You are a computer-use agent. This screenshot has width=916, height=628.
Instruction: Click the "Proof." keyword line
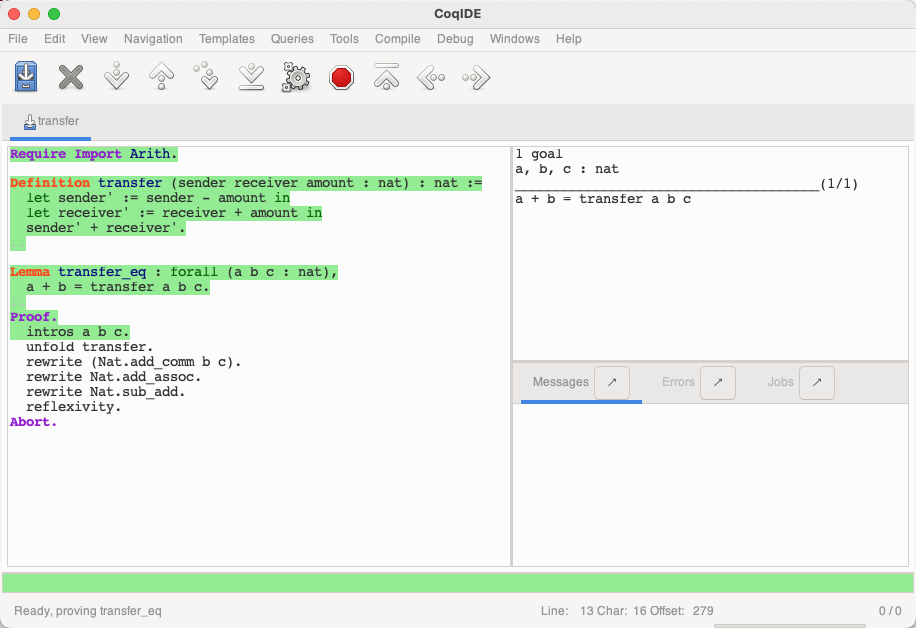pos(34,317)
